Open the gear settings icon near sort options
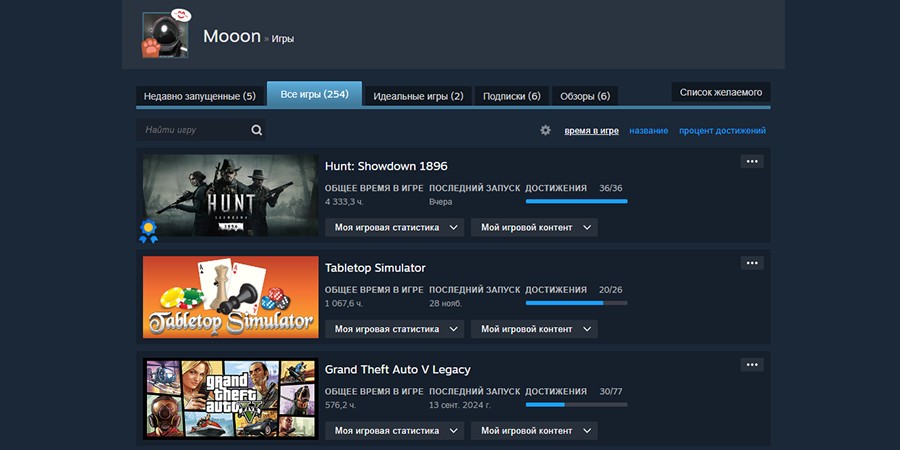This screenshot has width=900, height=450. coord(545,130)
